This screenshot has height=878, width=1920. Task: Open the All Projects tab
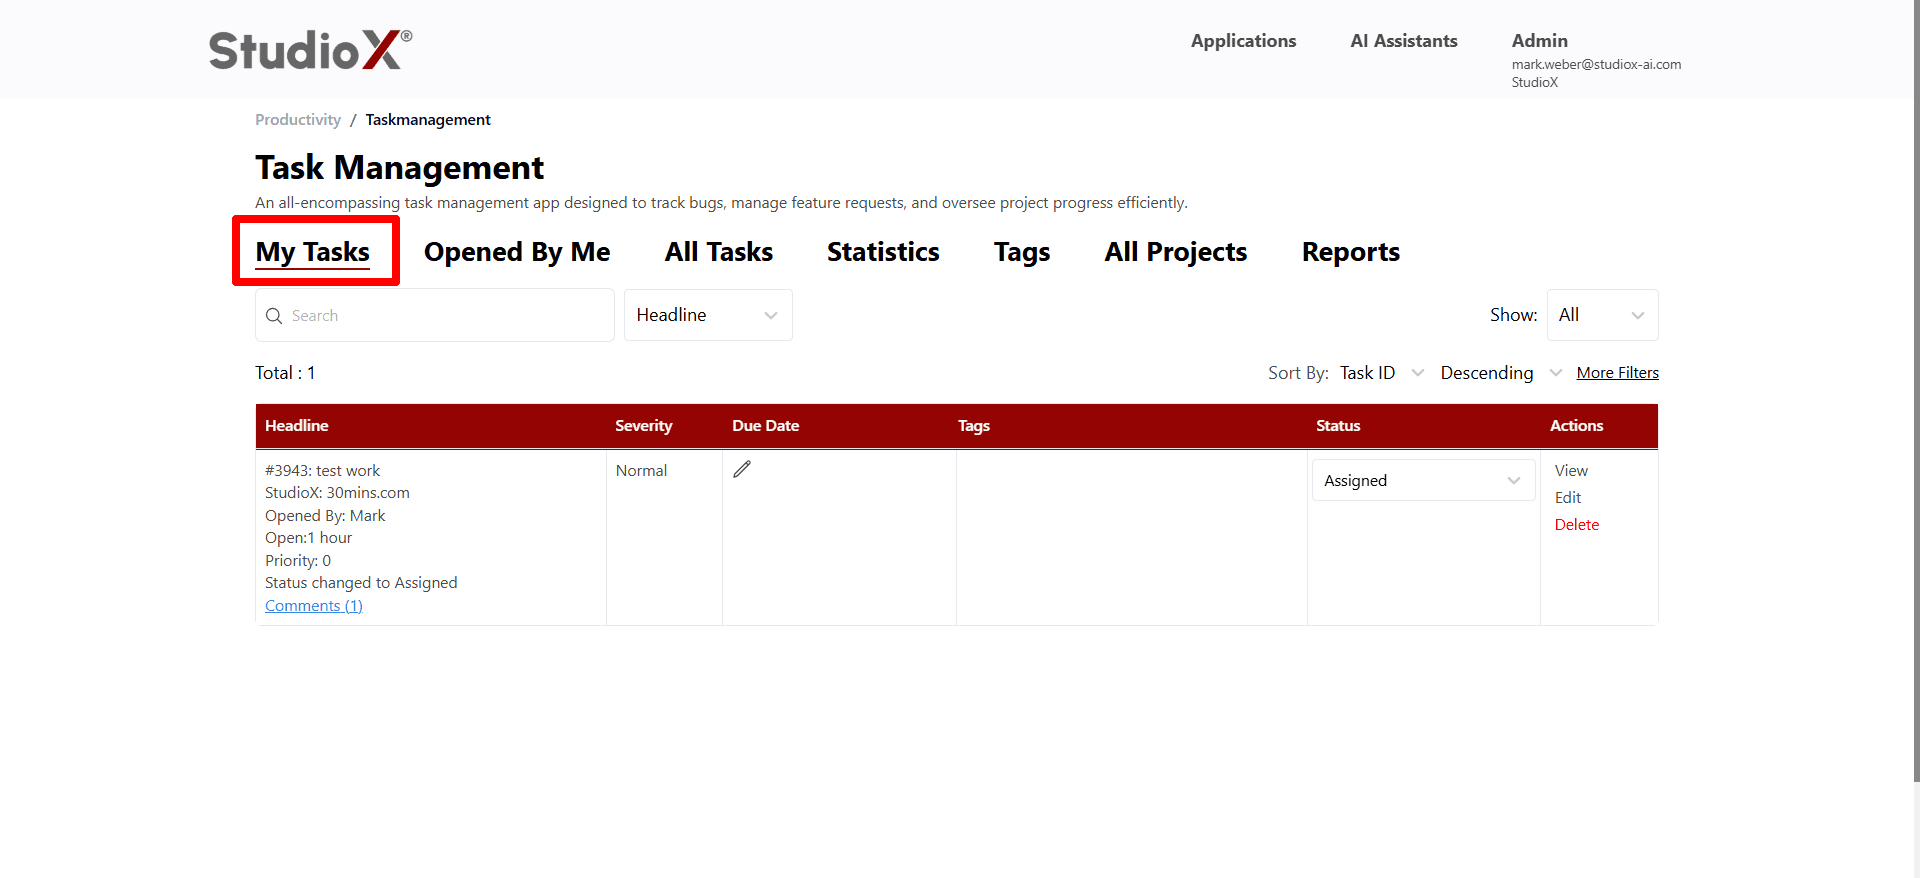[1176, 252]
